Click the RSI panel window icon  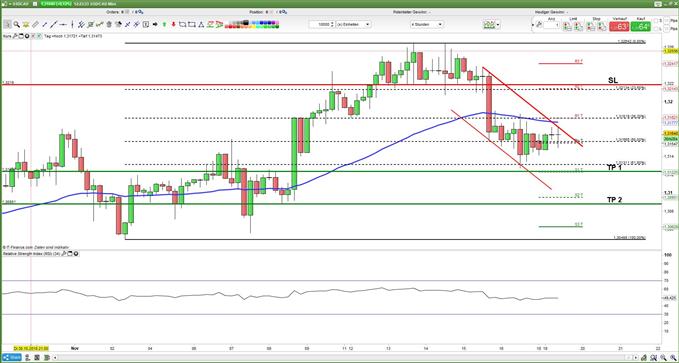[70, 254]
